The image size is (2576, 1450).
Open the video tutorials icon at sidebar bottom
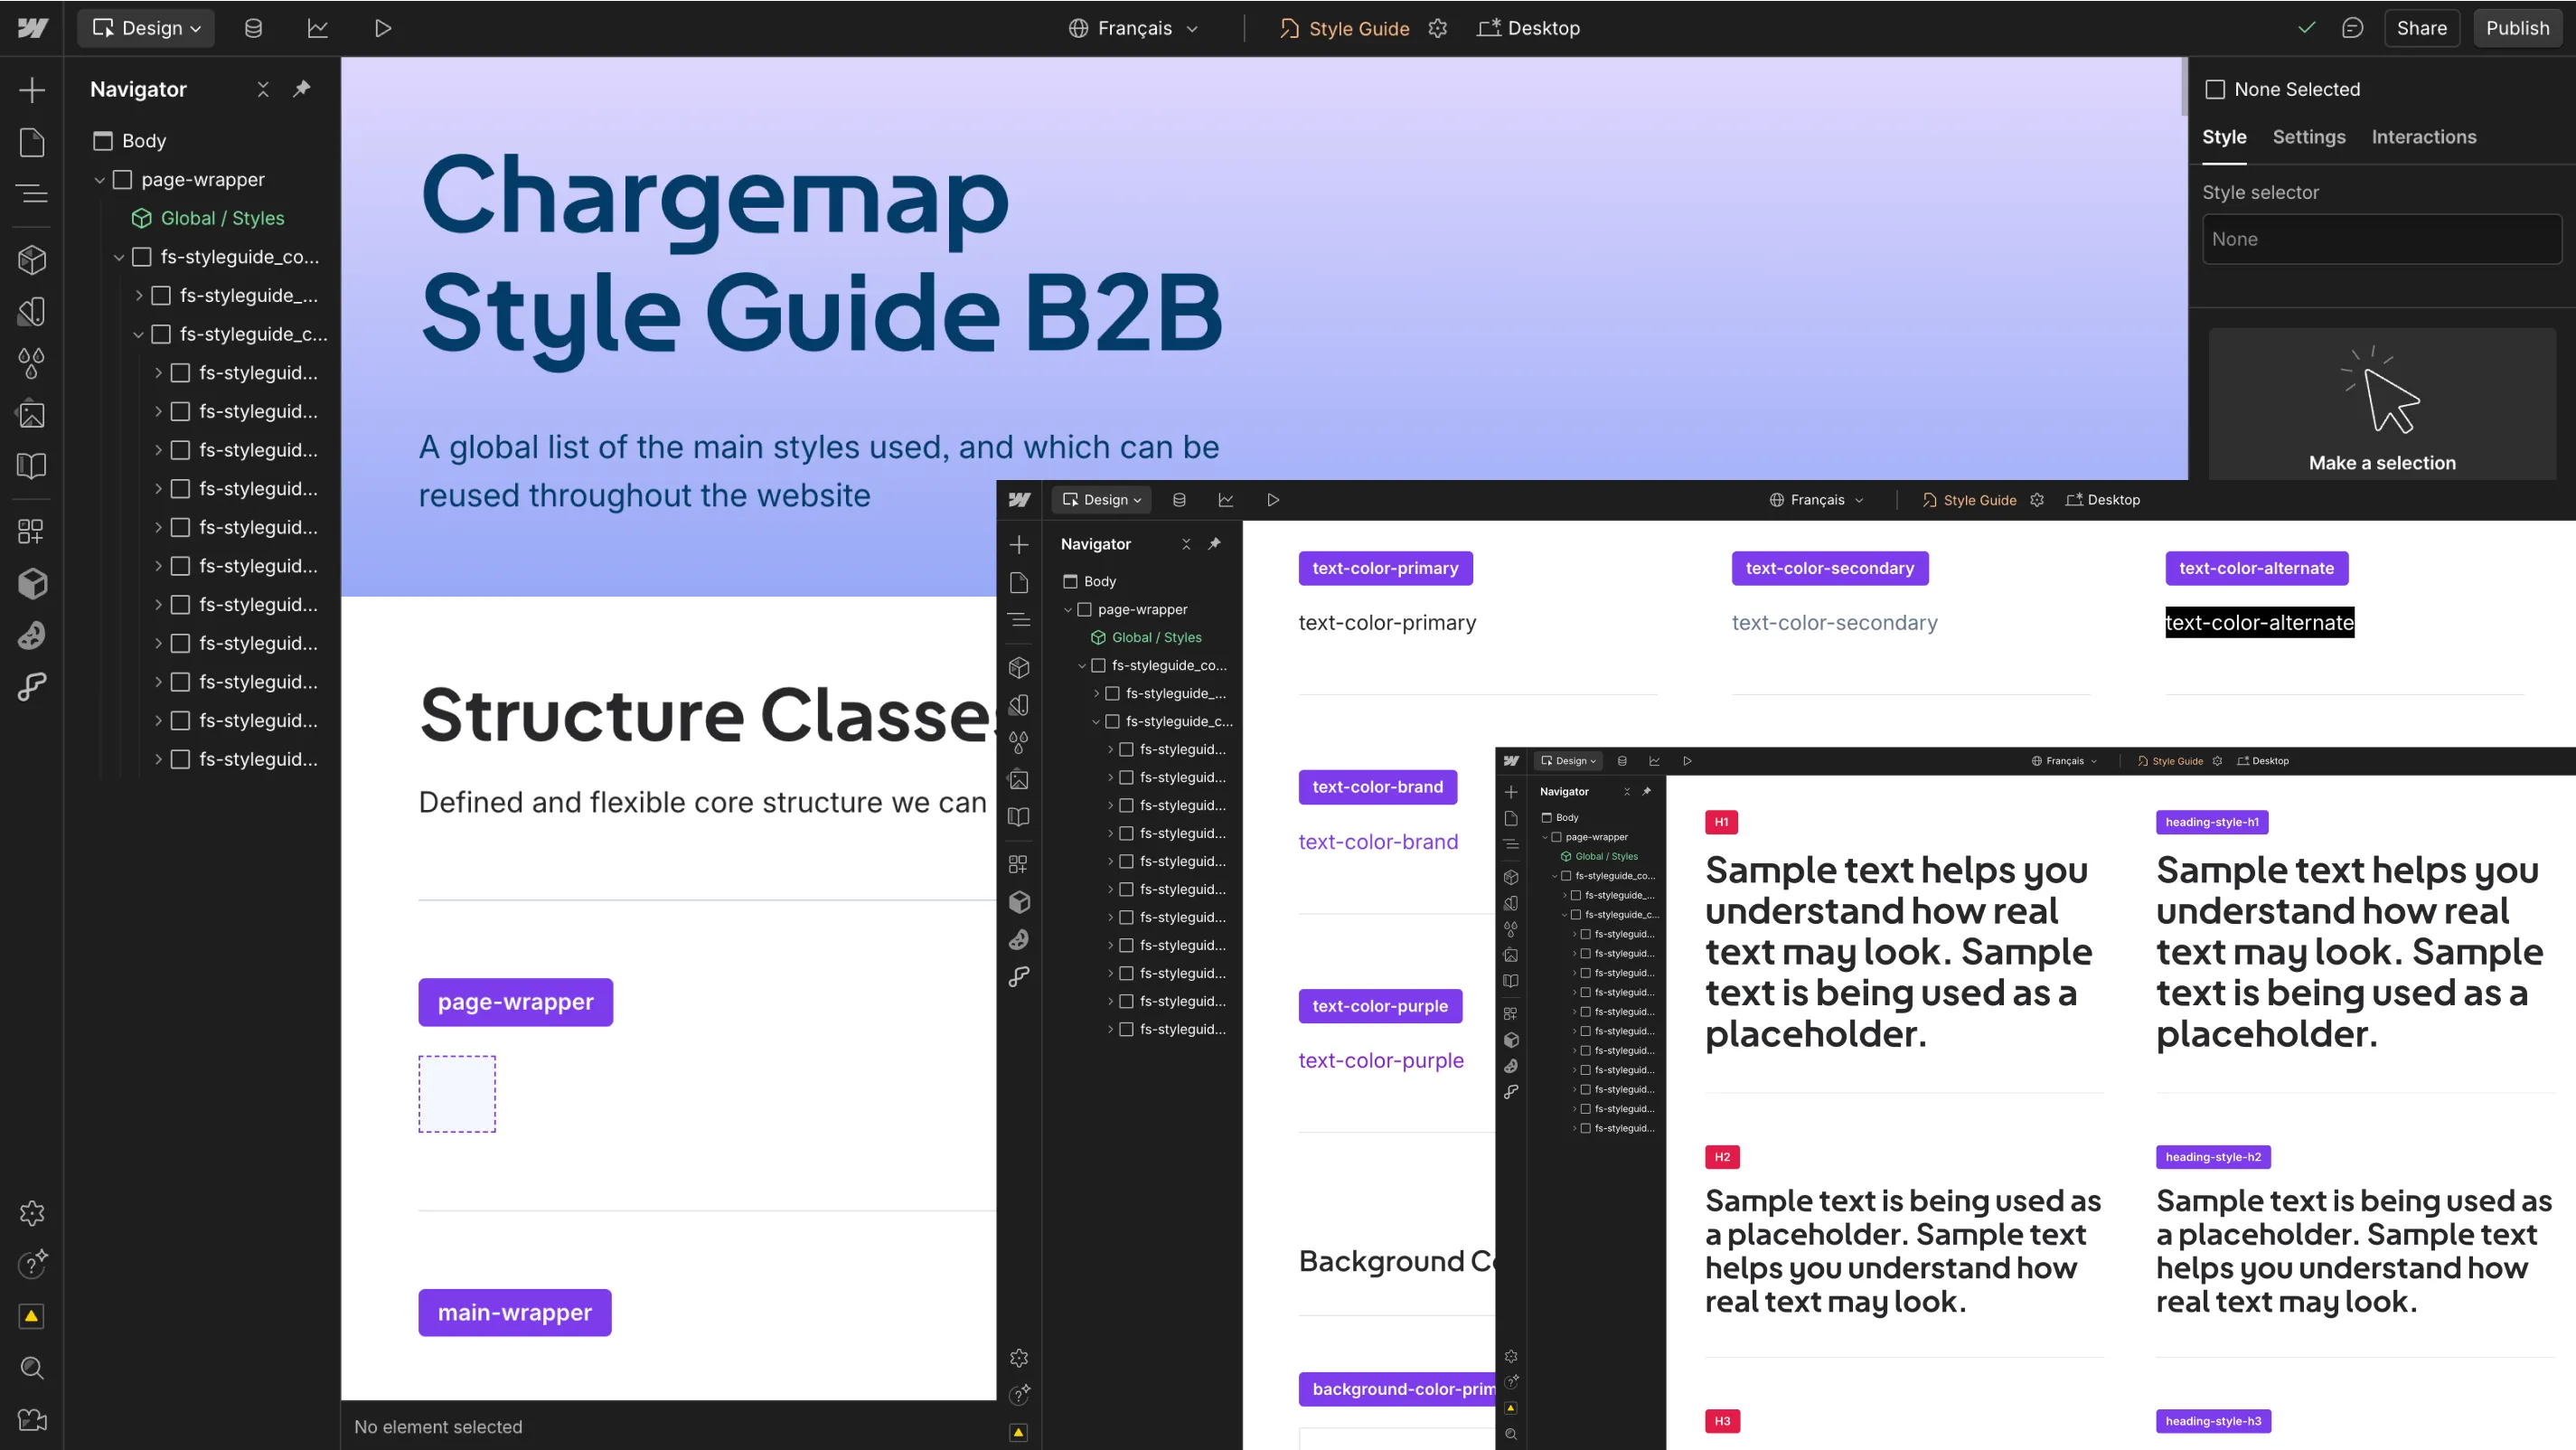(x=32, y=1420)
